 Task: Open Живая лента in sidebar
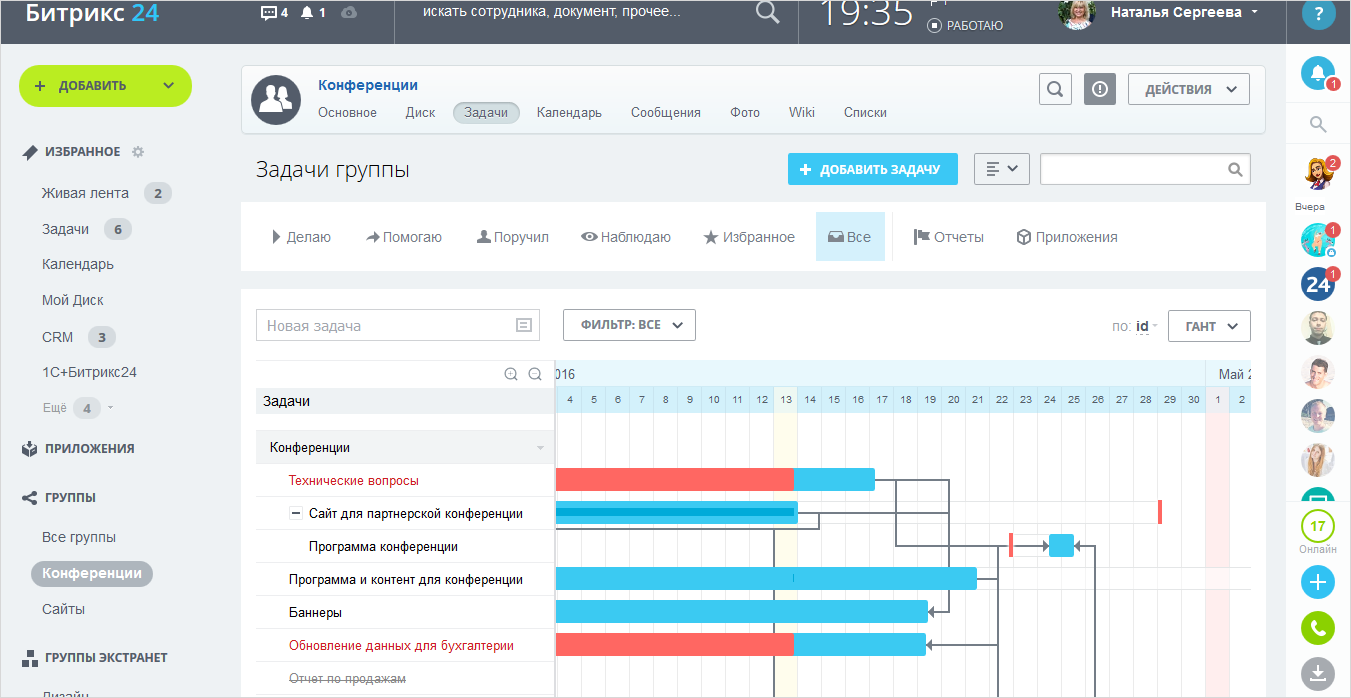click(x=85, y=193)
